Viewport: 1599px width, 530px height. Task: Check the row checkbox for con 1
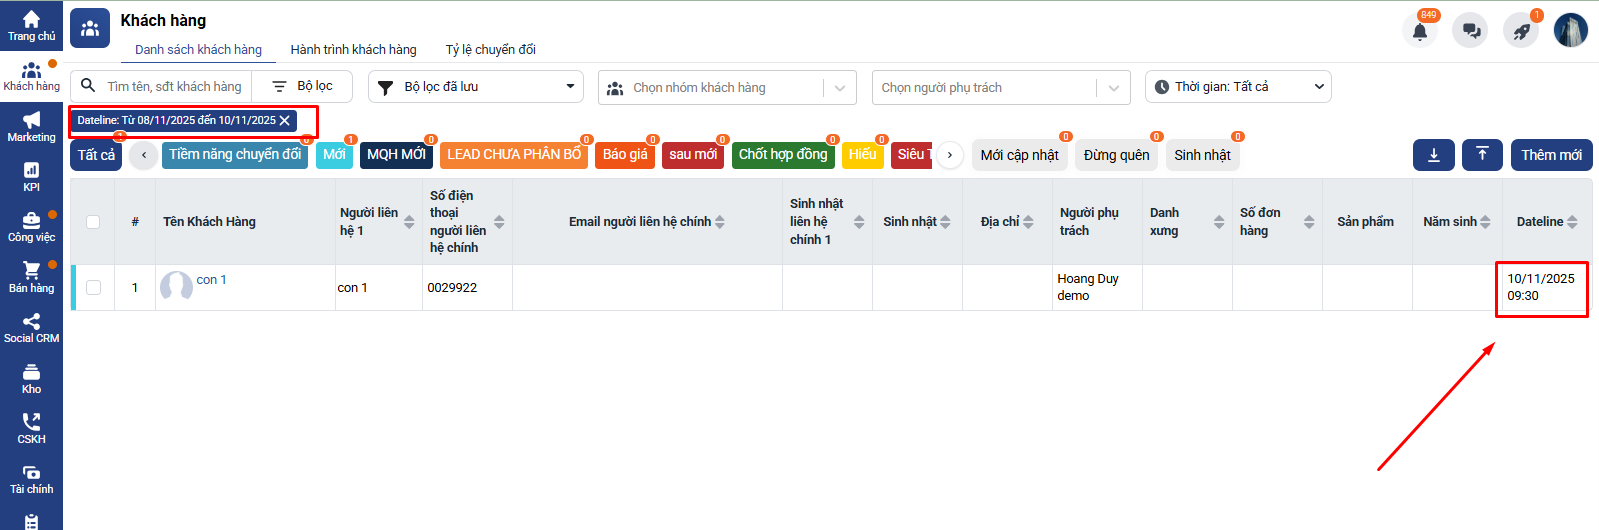tap(93, 288)
